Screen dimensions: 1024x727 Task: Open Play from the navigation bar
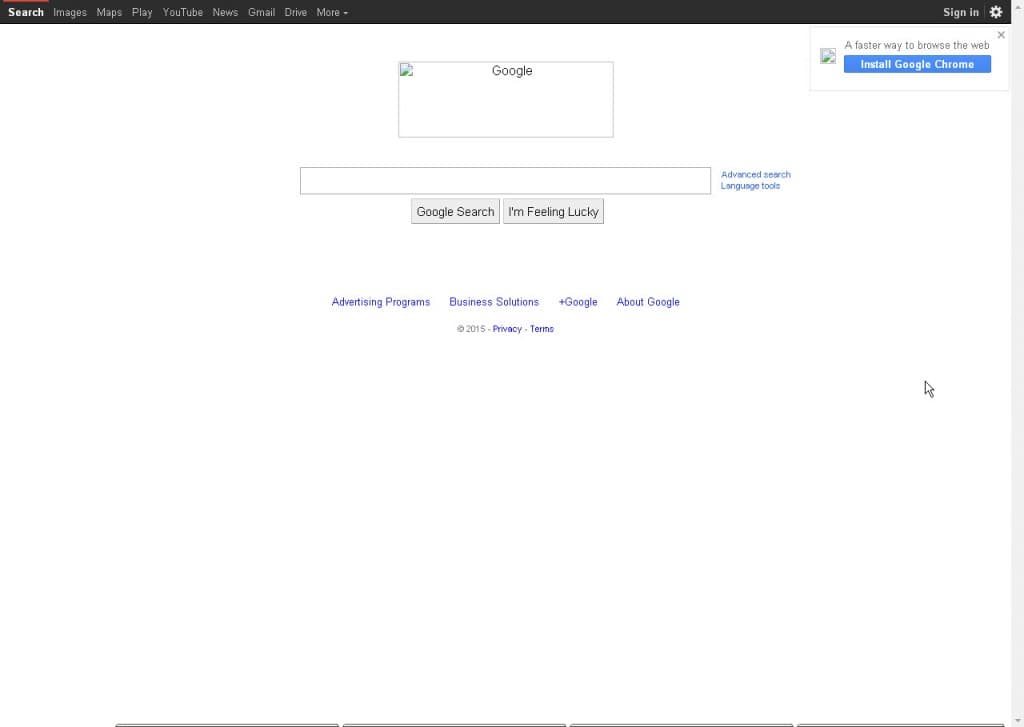click(x=142, y=12)
